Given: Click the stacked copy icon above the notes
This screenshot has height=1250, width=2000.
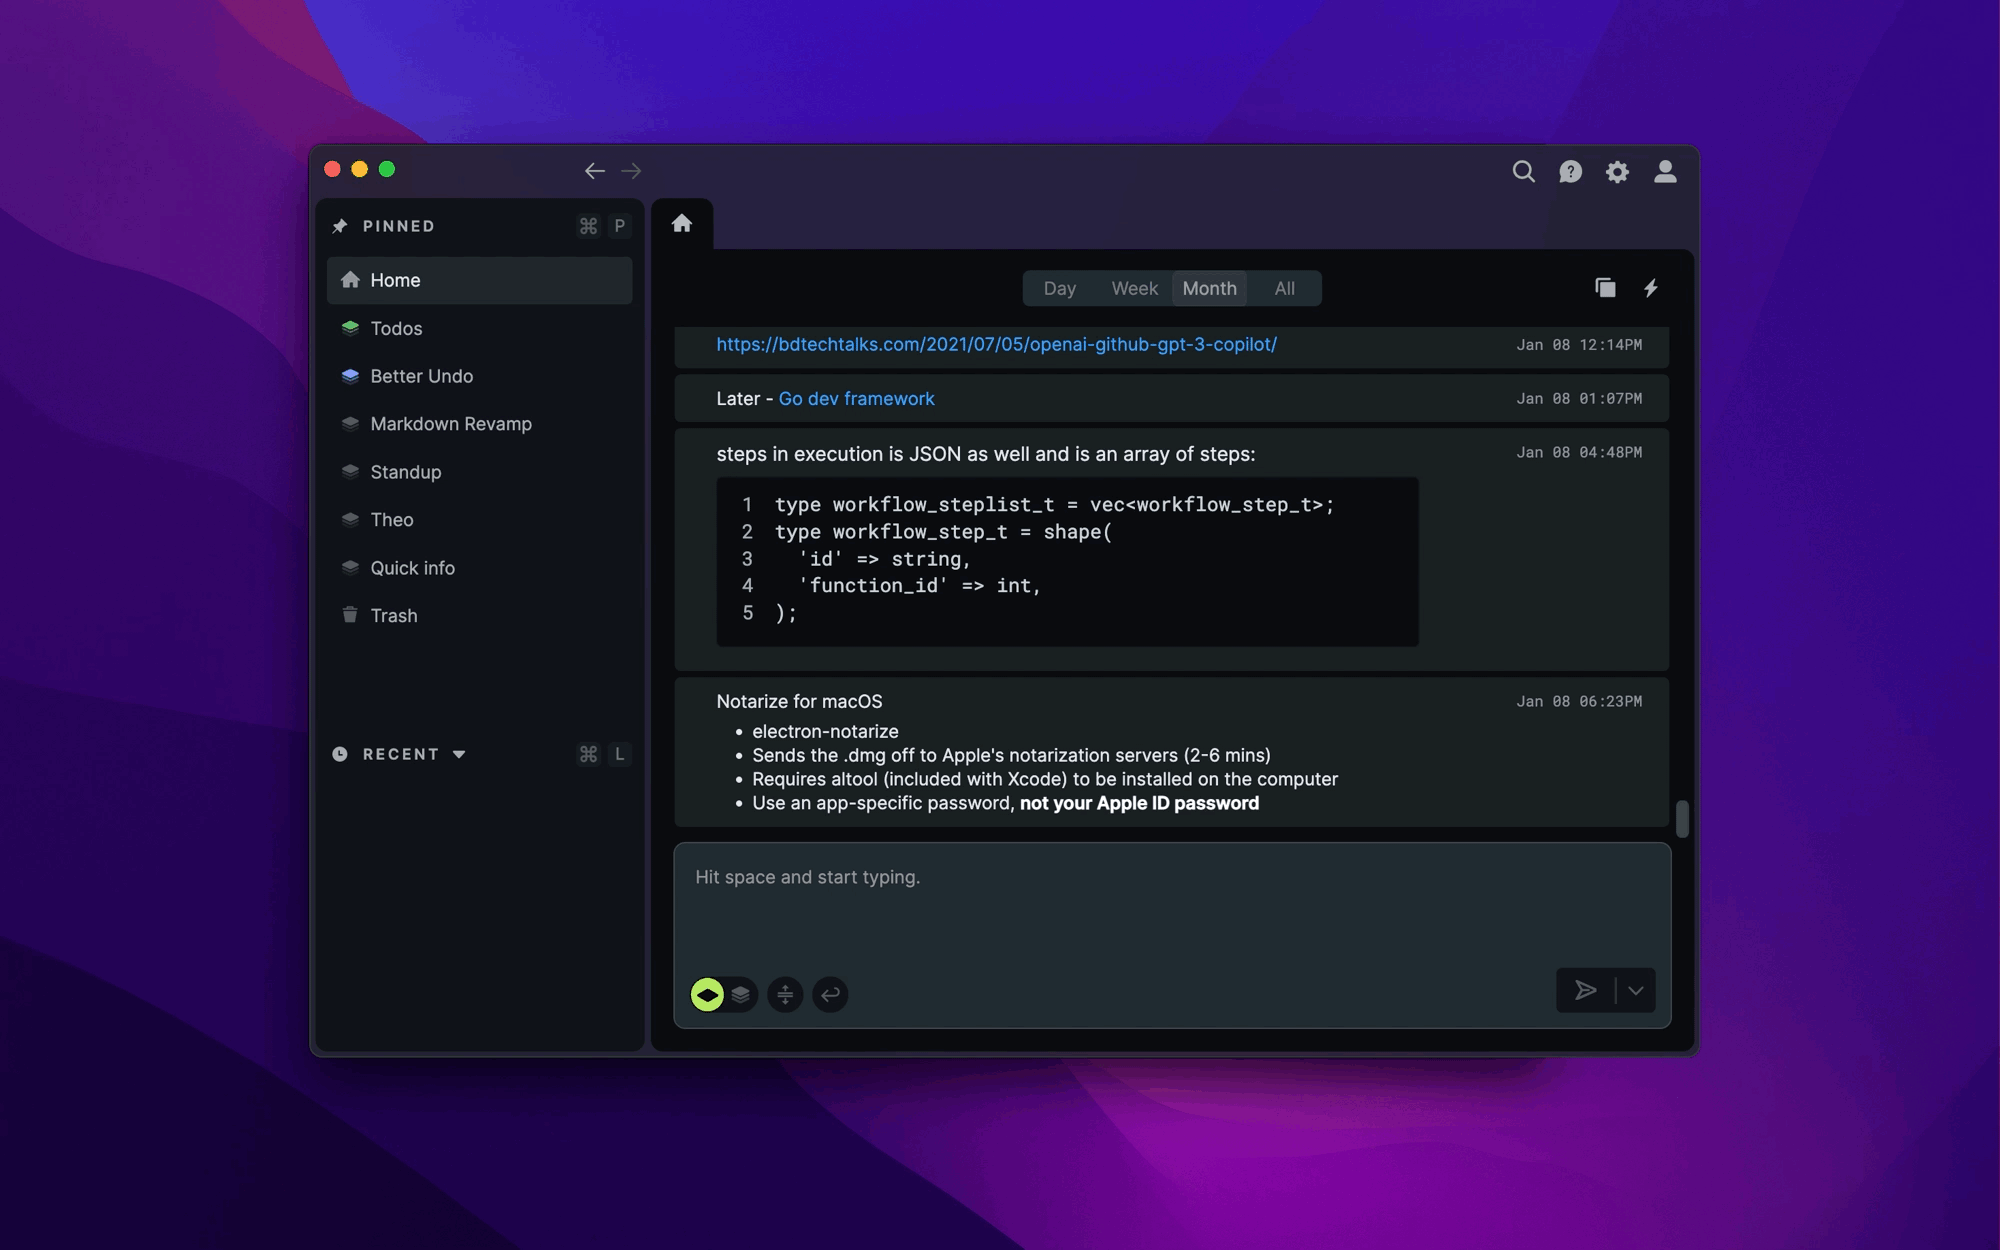Looking at the screenshot, I should pyautogui.click(x=1605, y=288).
